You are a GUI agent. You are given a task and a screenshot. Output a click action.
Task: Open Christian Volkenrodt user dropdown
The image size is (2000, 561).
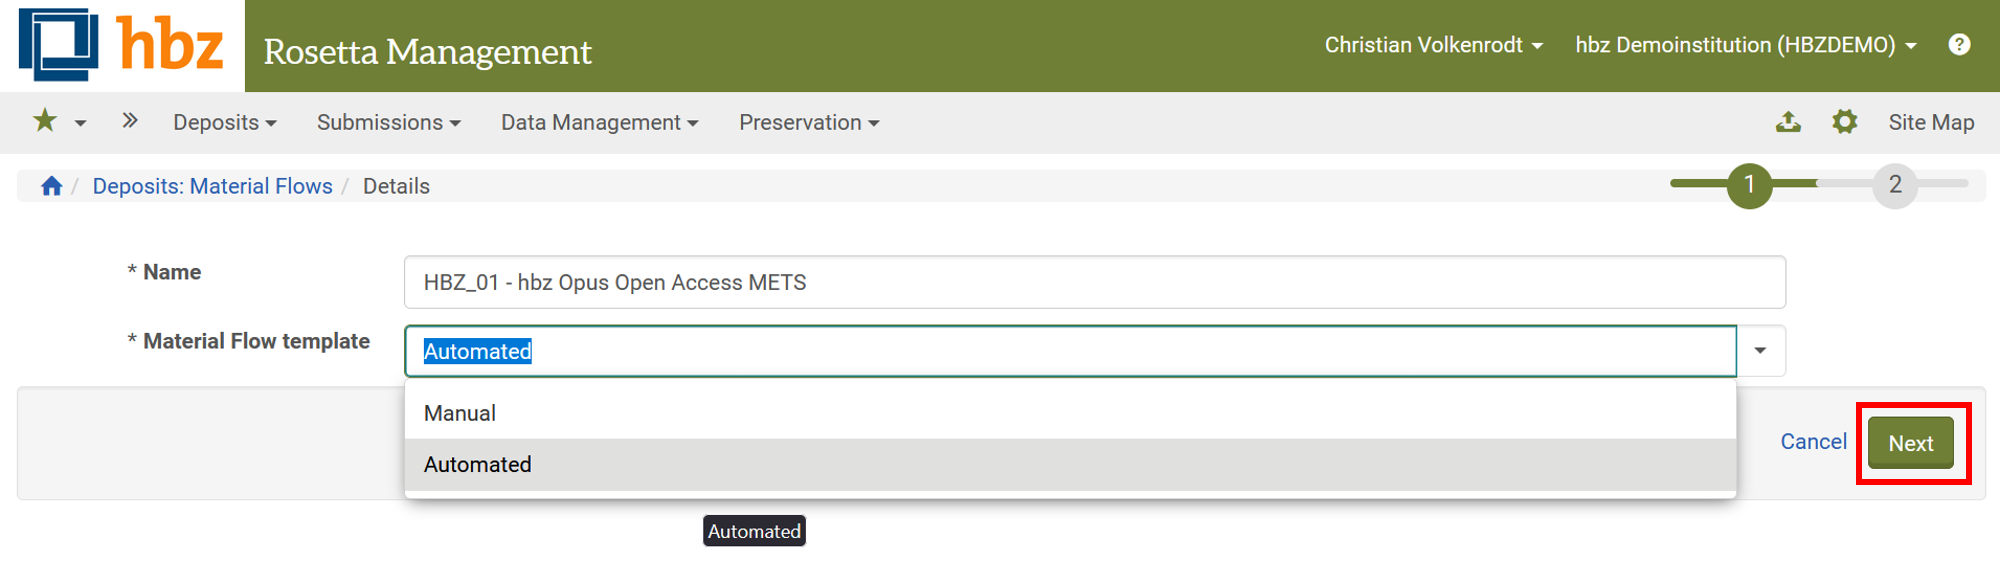point(1433,45)
